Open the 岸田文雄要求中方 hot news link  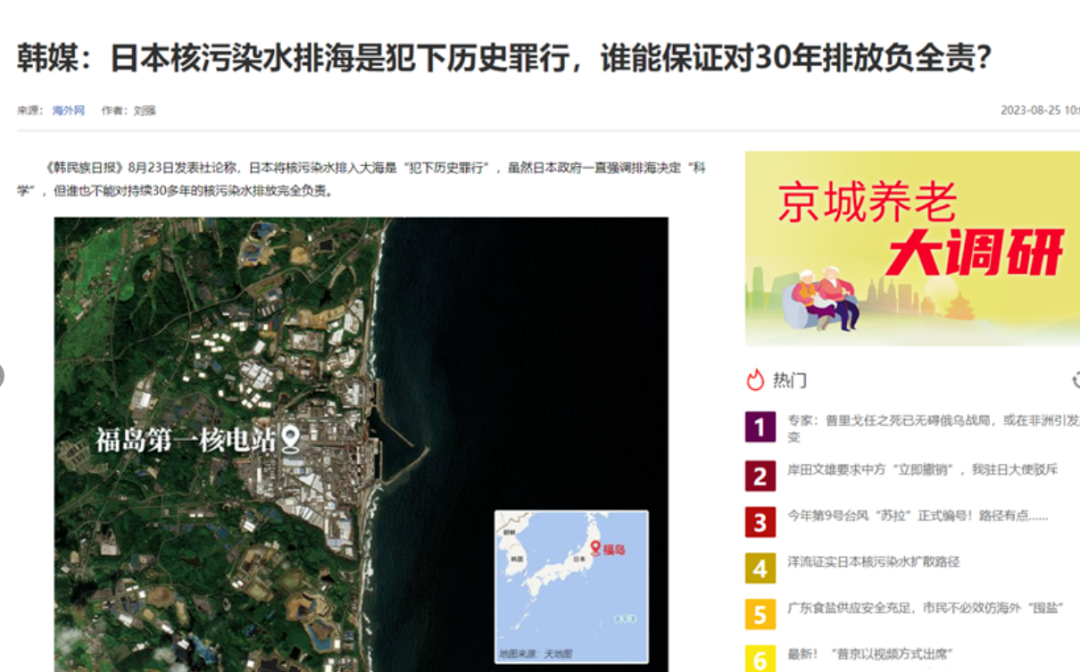tap(922, 470)
